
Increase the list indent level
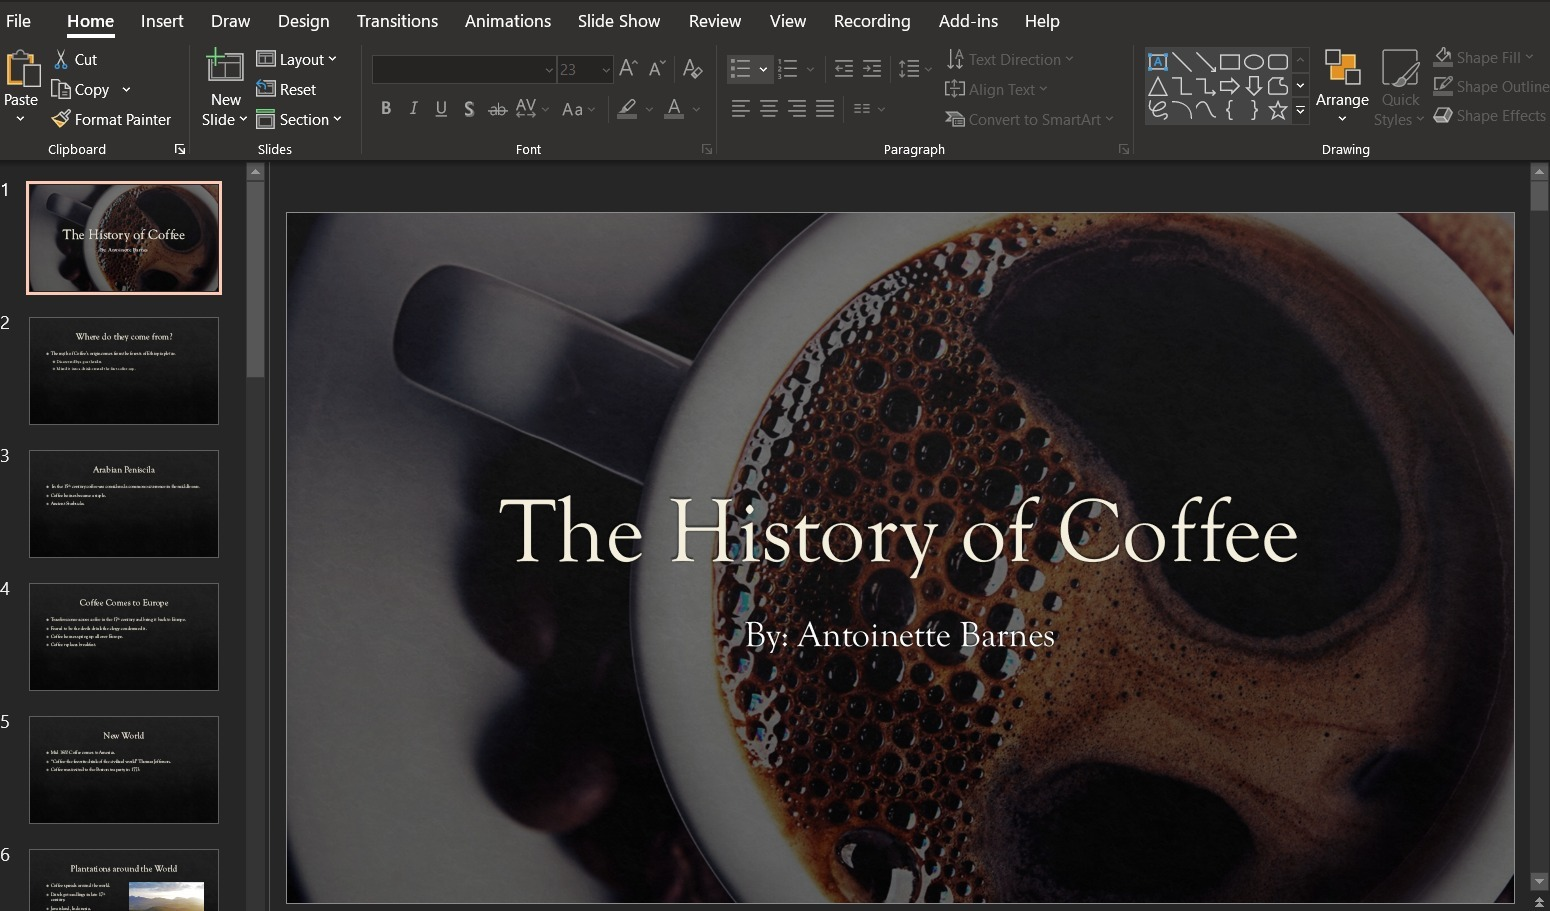click(x=872, y=68)
